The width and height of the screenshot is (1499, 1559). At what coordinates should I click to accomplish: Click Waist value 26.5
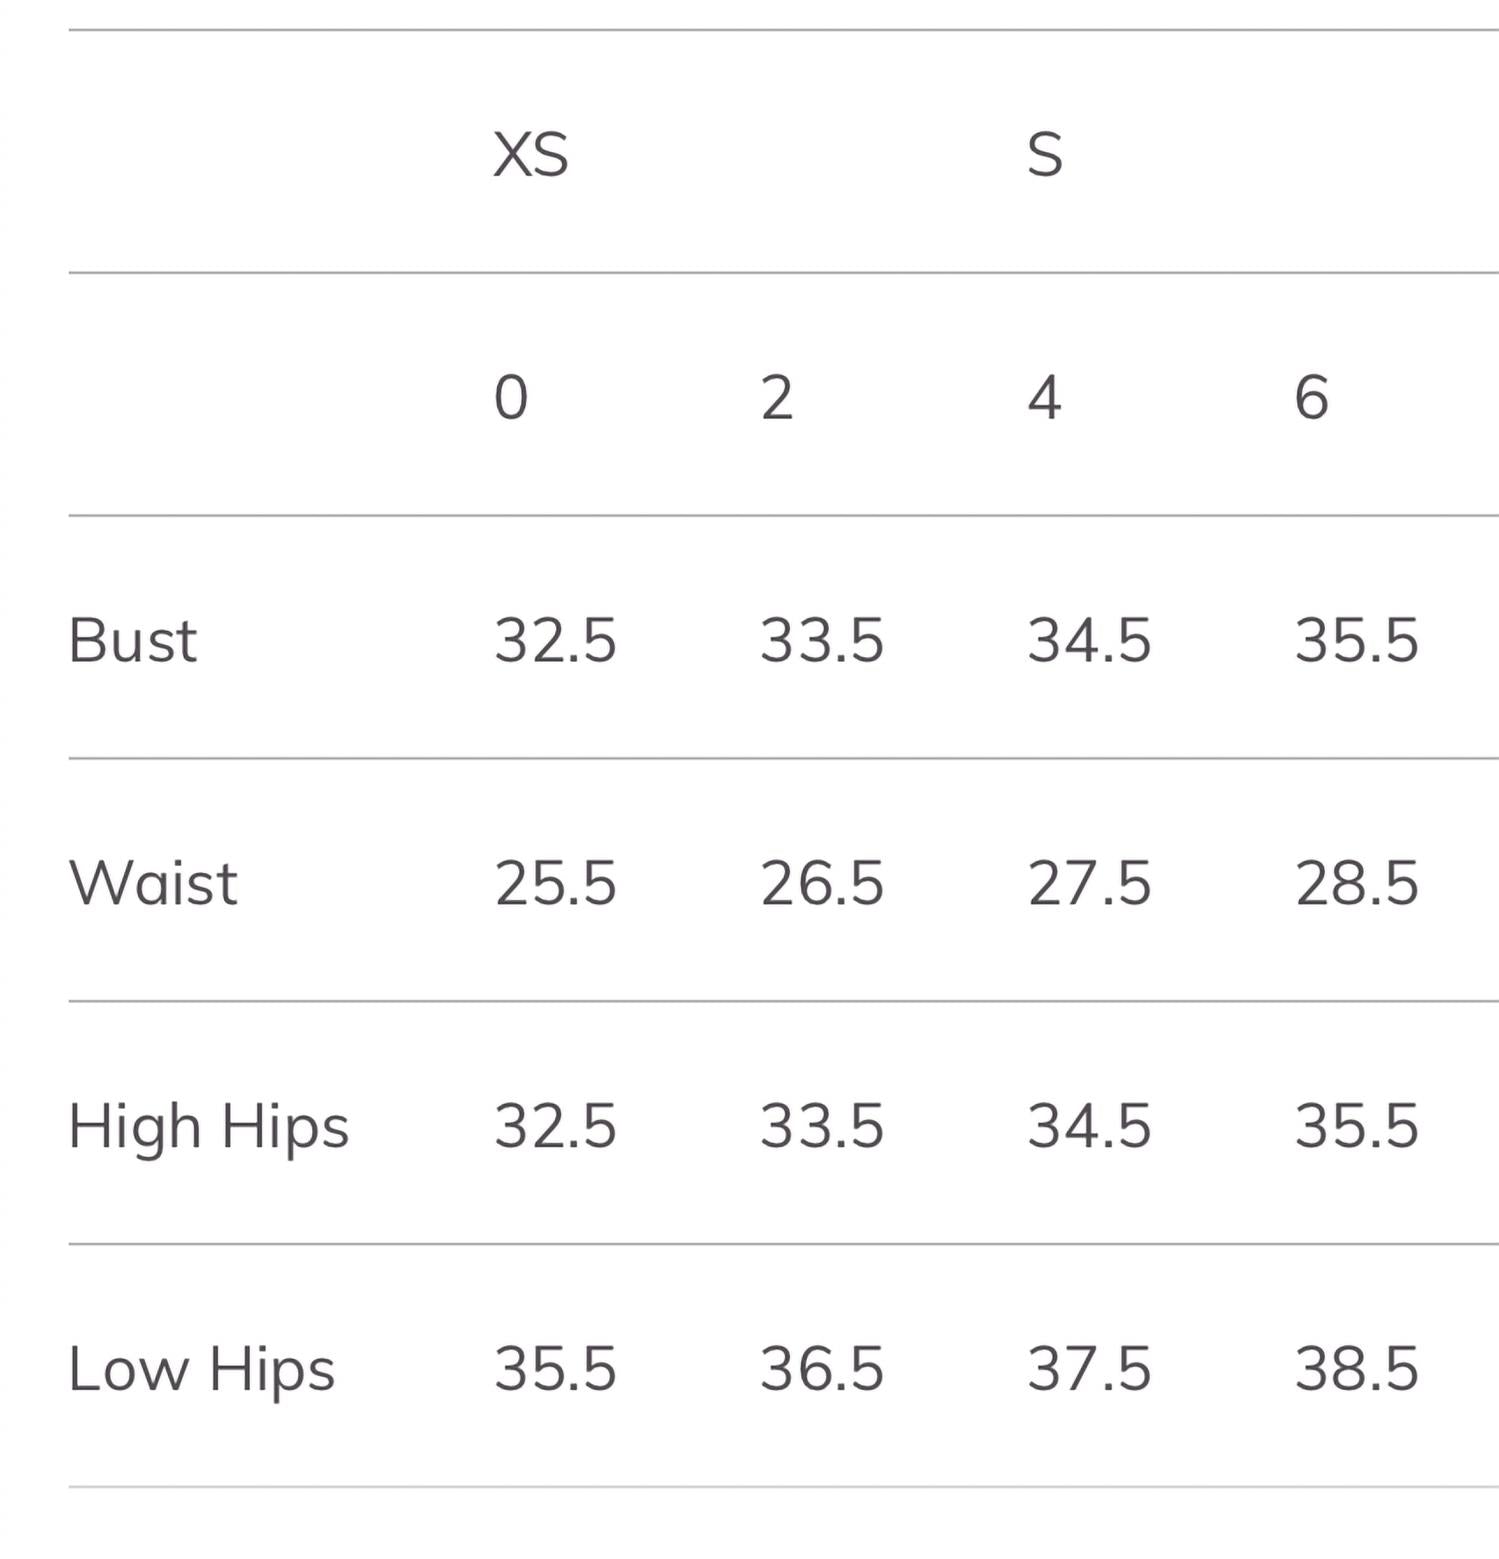coord(822,883)
